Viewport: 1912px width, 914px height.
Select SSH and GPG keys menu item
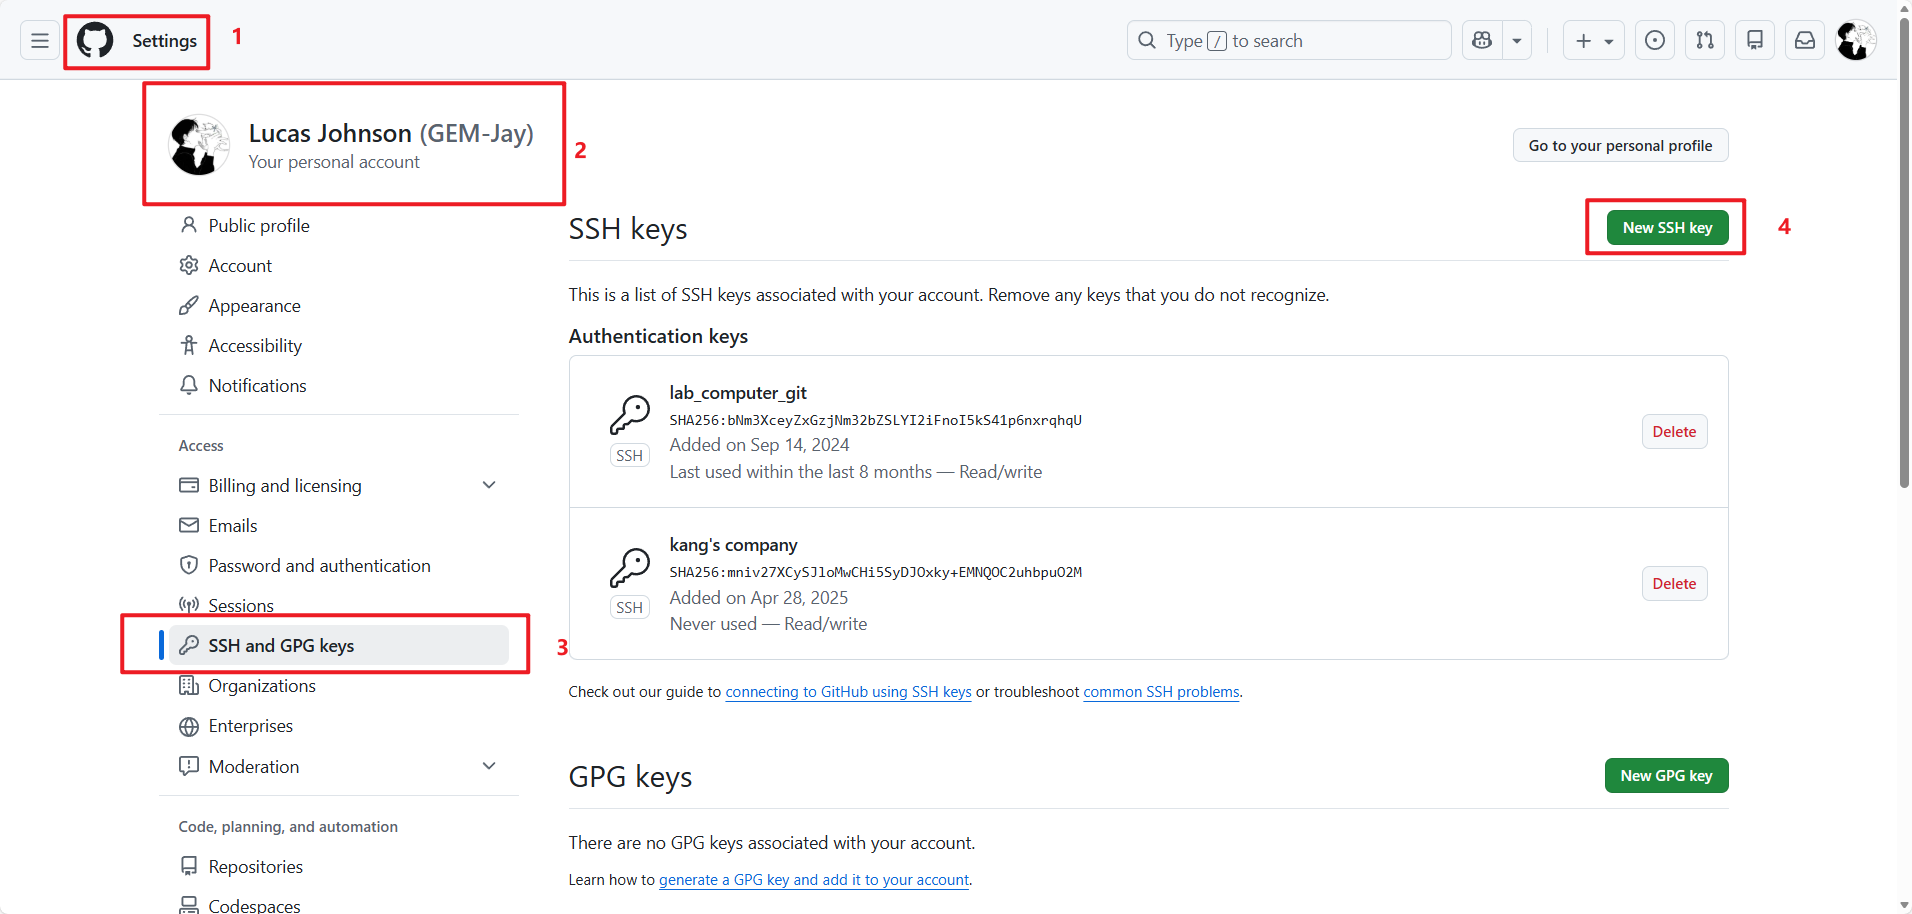point(281,646)
